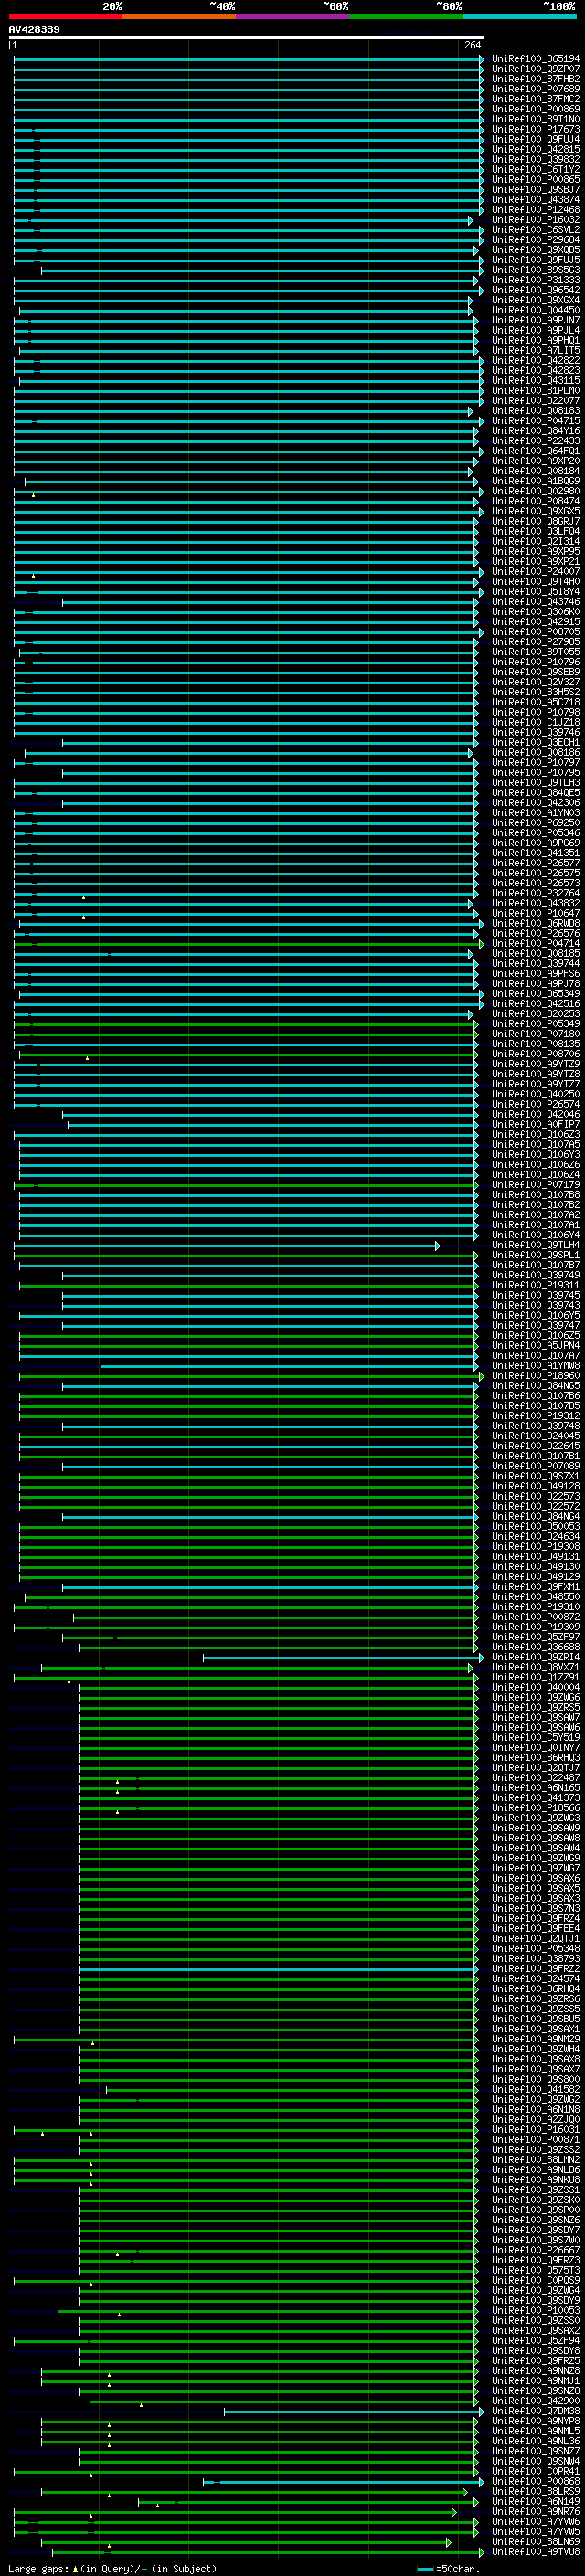
Task: Click the cyan alignment bar for UniRef100_P00868
Action: [345, 2481]
